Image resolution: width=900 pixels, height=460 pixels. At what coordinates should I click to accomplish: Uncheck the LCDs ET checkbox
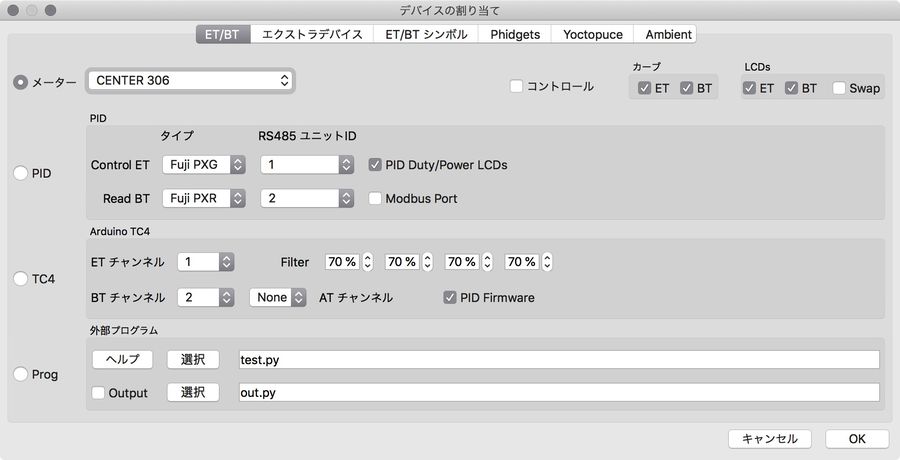click(x=749, y=88)
